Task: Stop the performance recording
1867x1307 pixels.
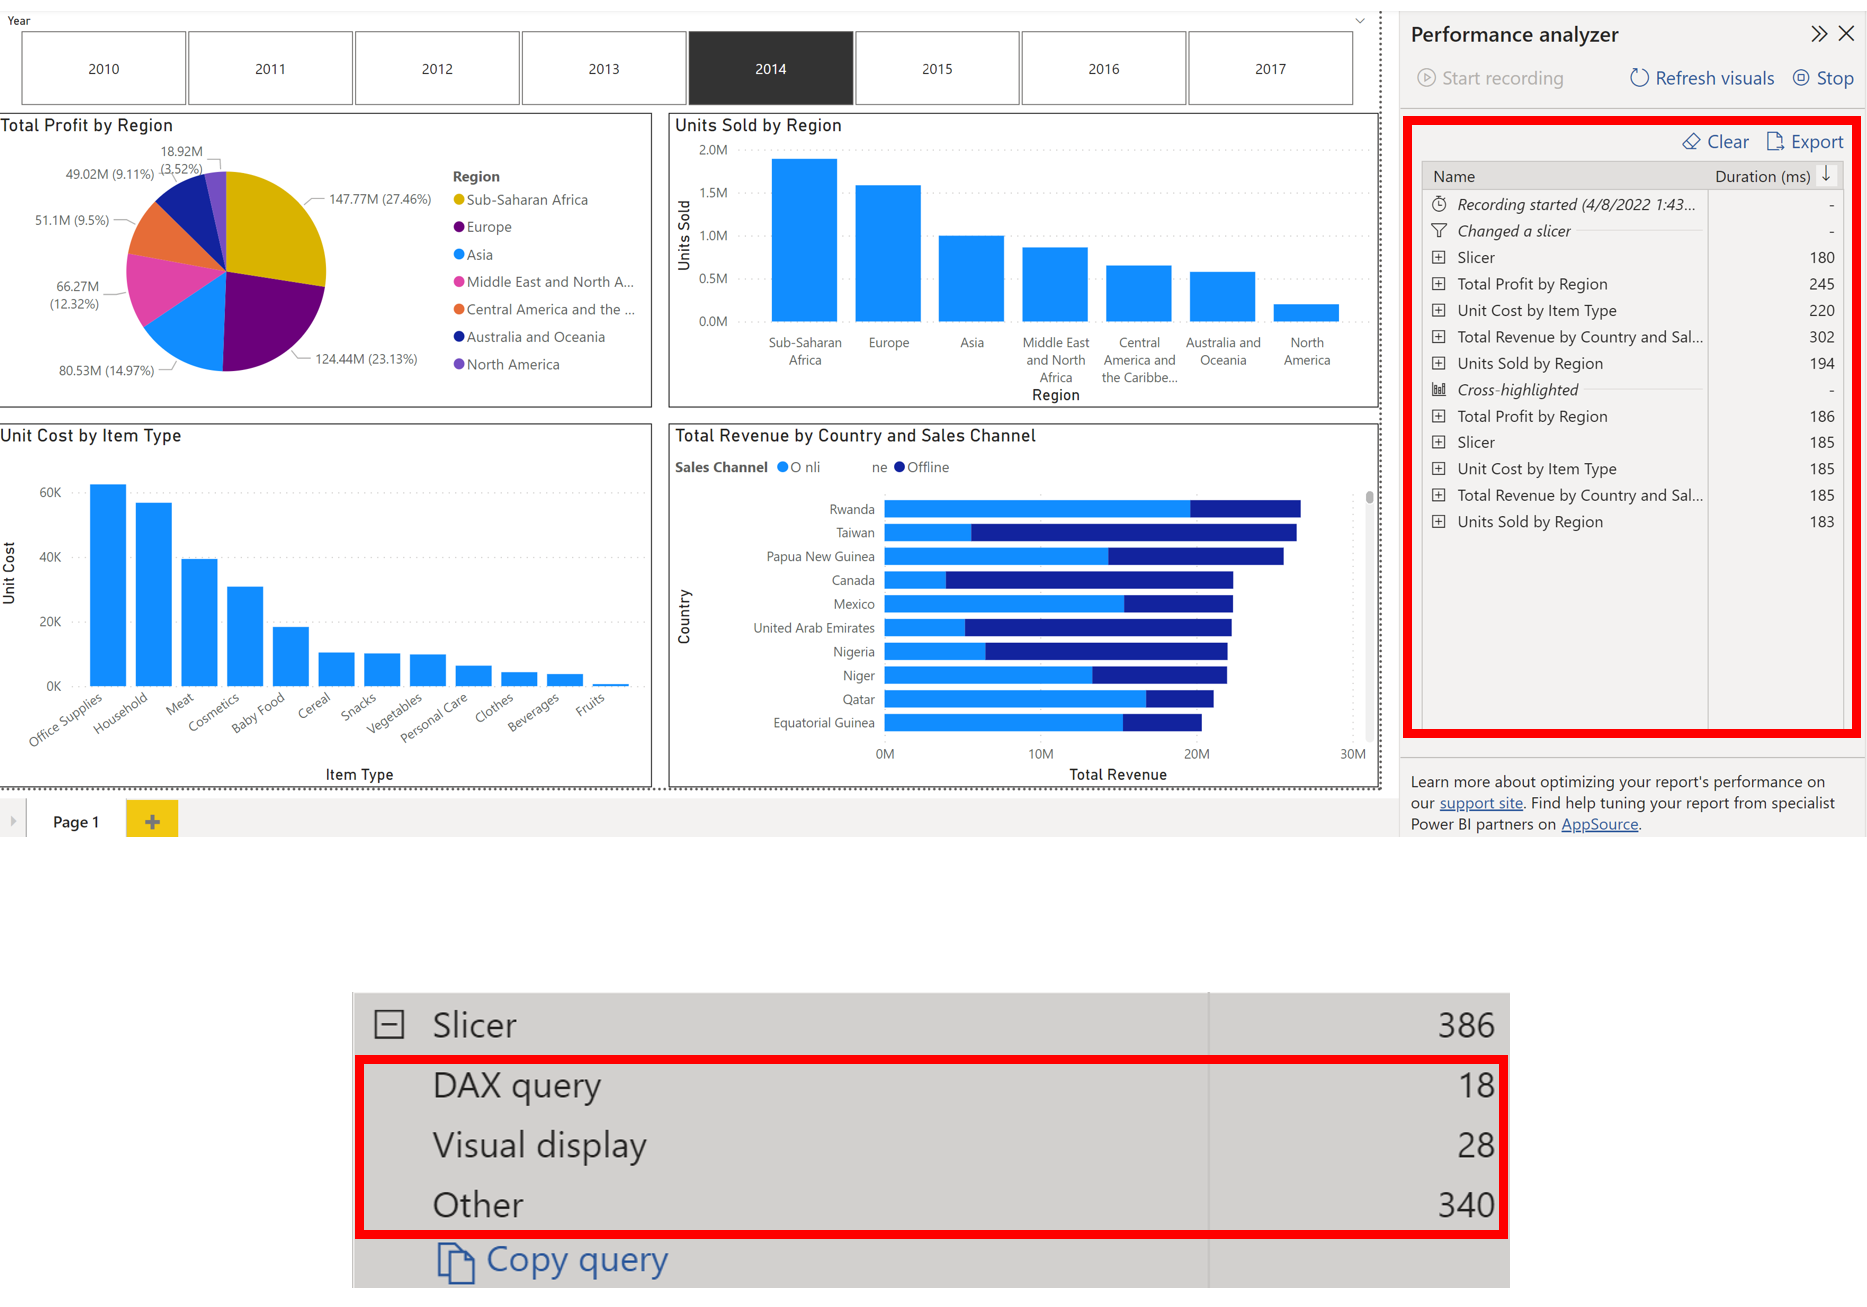Action: [1800, 78]
